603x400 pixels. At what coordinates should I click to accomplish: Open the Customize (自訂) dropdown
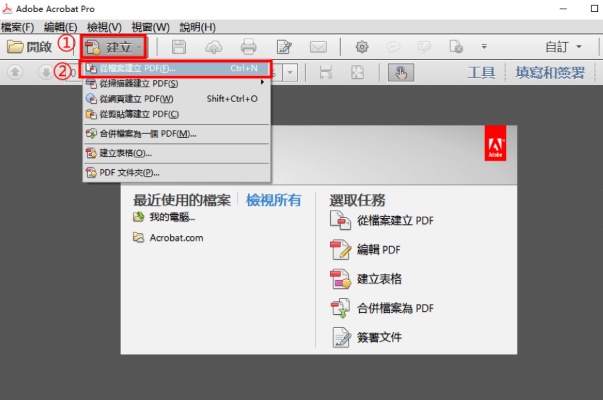(563, 47)
